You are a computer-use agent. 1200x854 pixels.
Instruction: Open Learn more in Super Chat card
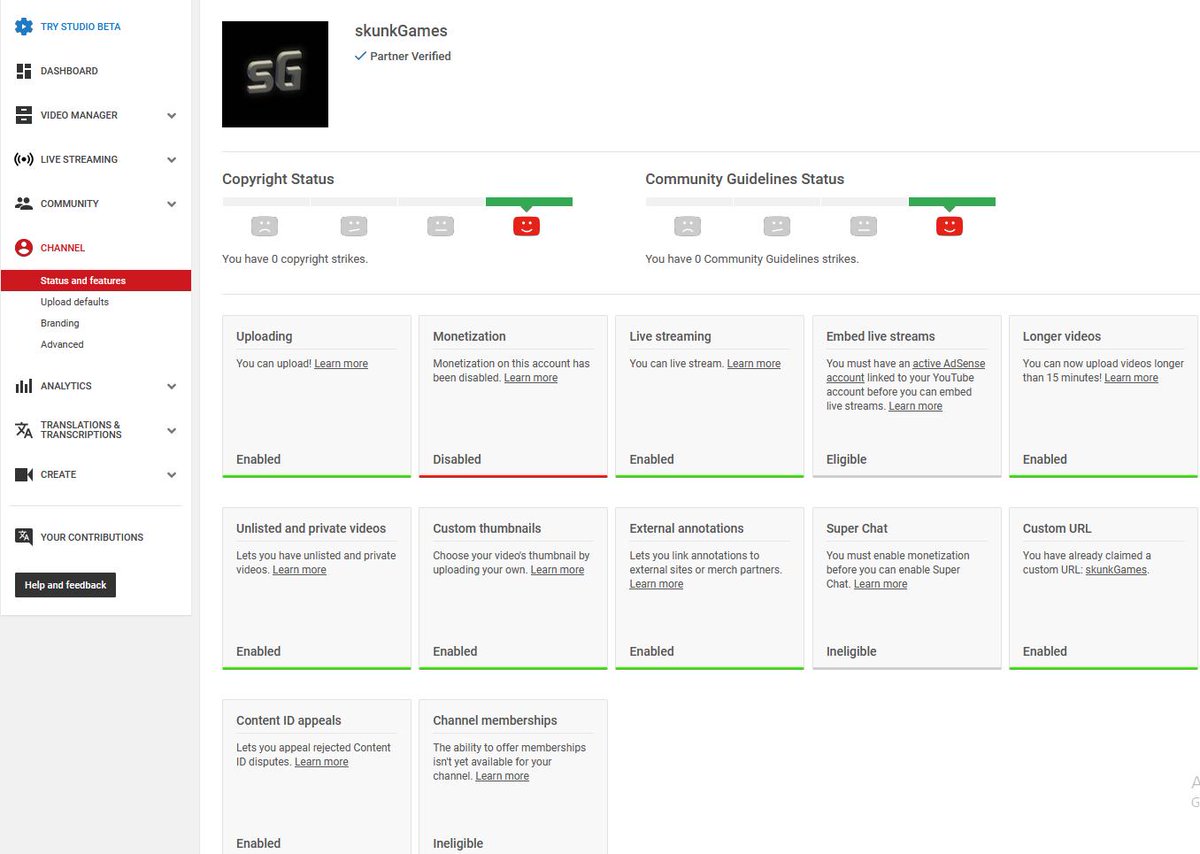[x=880, y=584]
